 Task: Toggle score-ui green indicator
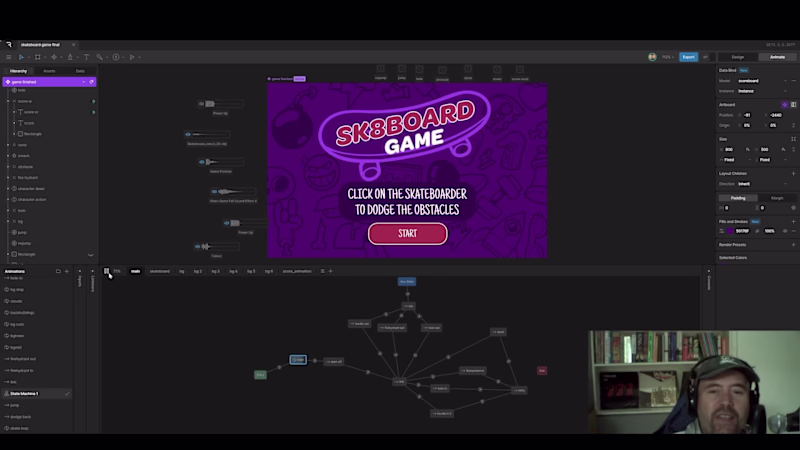coord(93,101)
